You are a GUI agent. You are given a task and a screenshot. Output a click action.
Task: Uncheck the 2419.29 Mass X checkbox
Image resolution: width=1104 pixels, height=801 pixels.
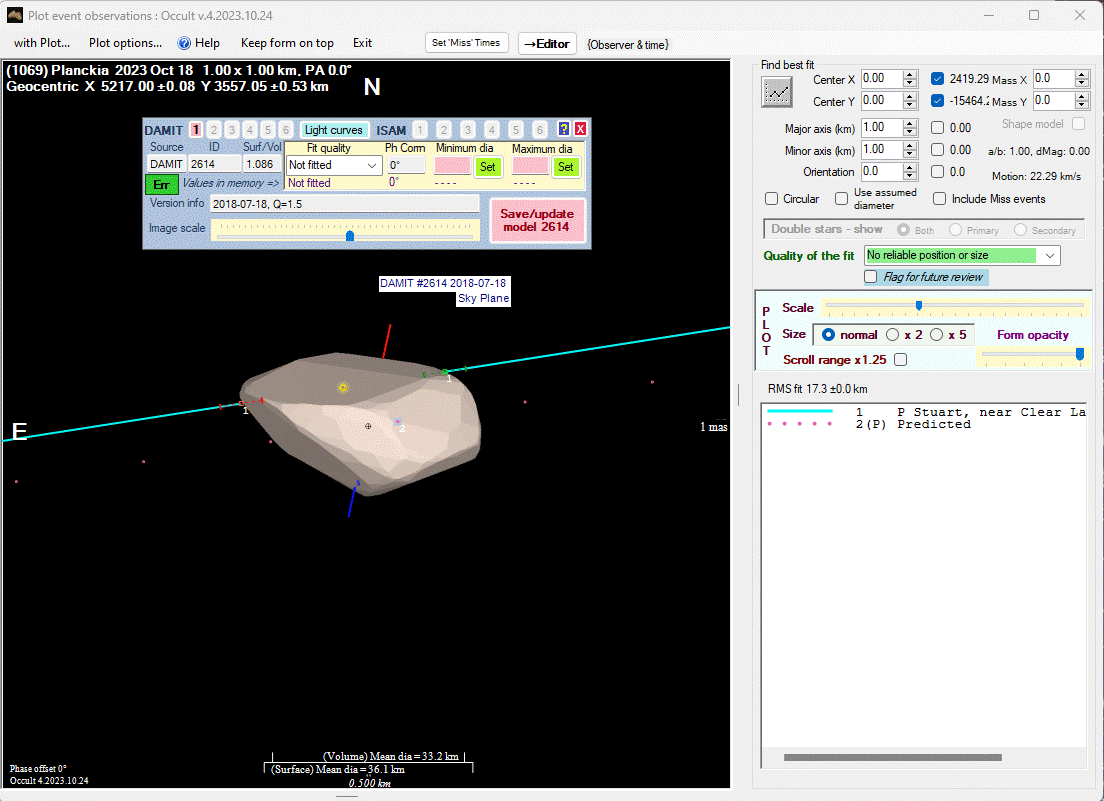(x=937, y=79)
